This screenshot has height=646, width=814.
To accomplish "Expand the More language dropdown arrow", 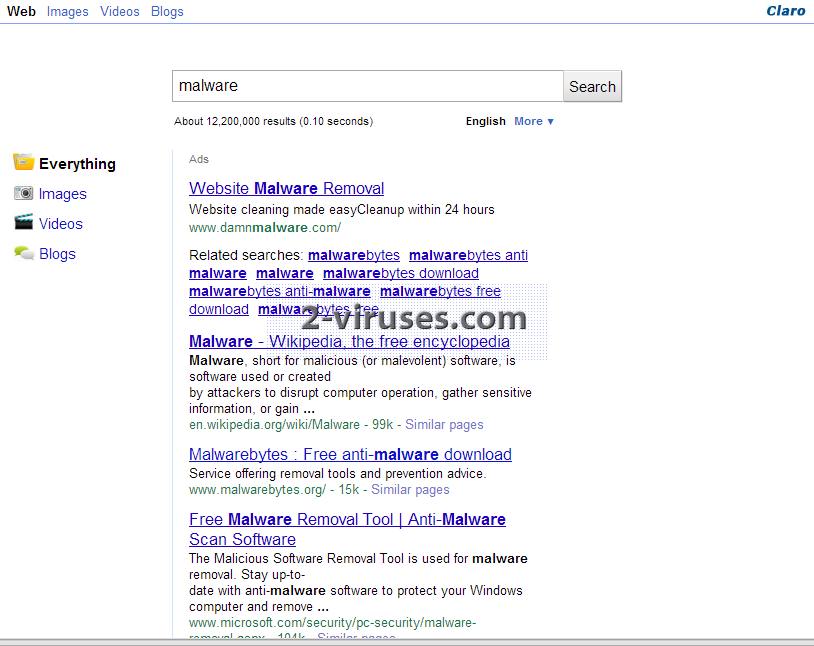I will coord(550,122).
